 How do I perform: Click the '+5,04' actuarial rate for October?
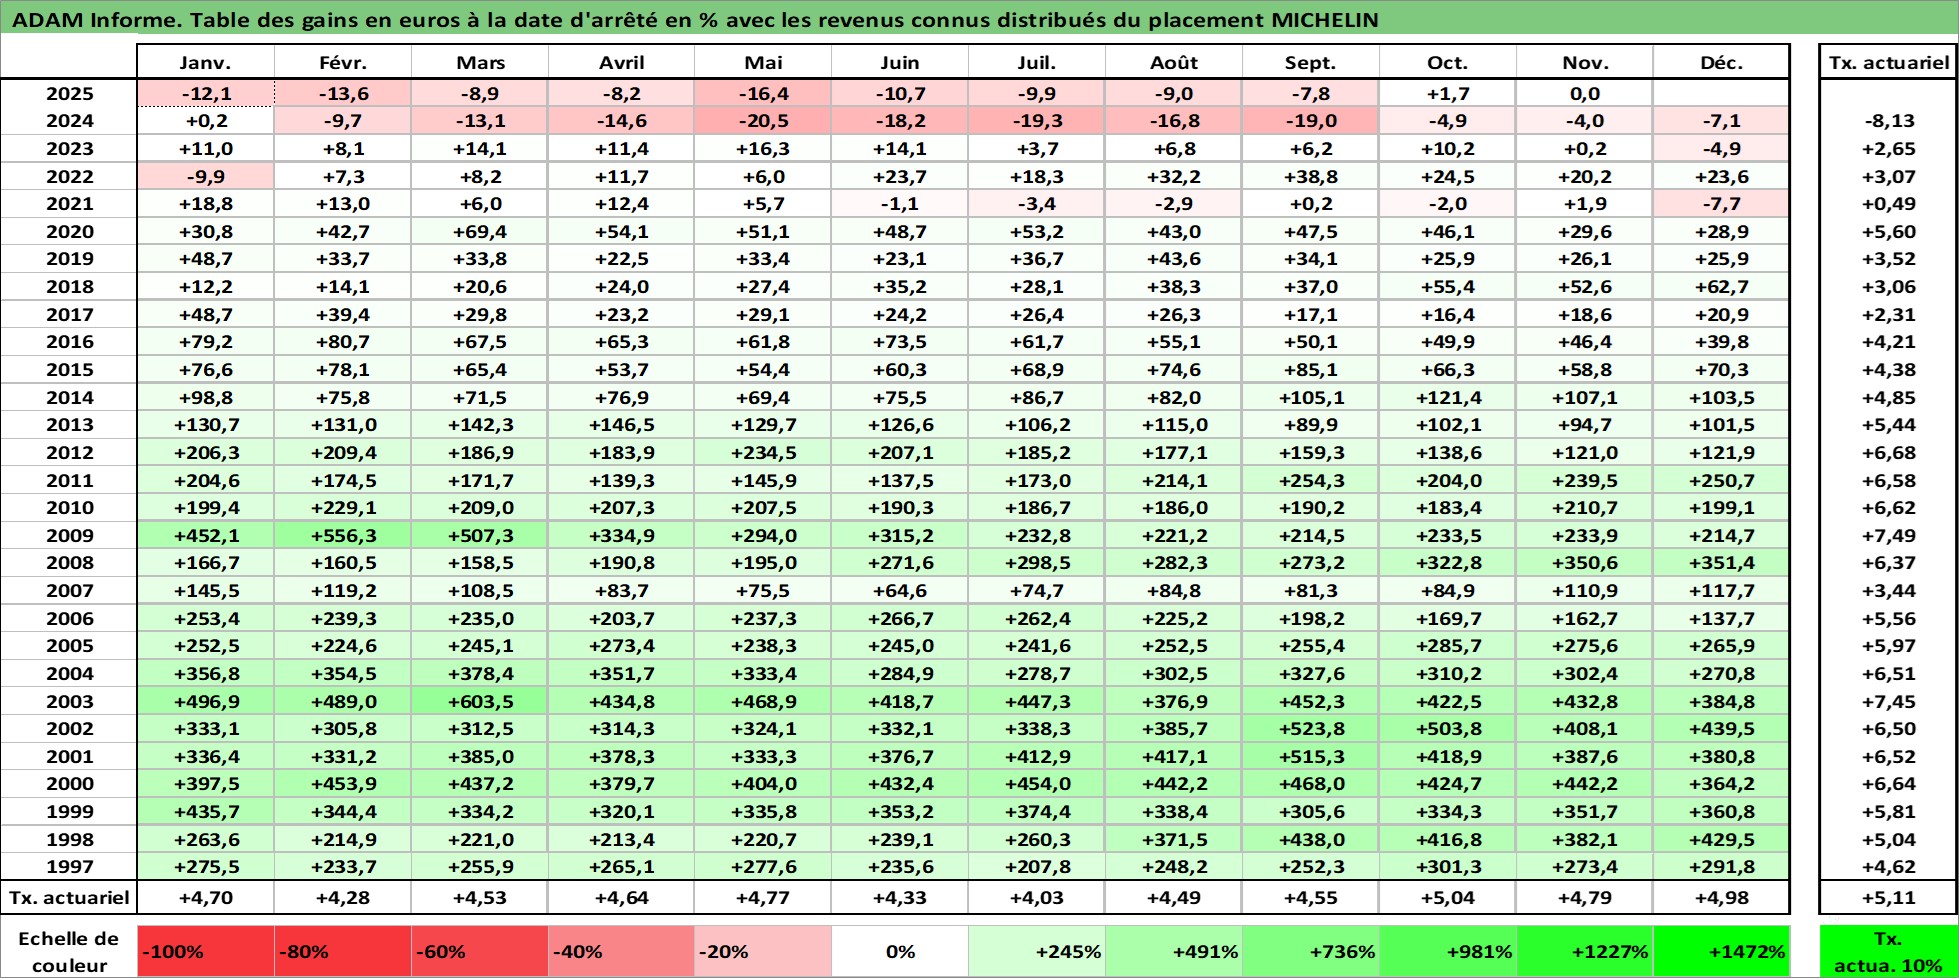1448,897
